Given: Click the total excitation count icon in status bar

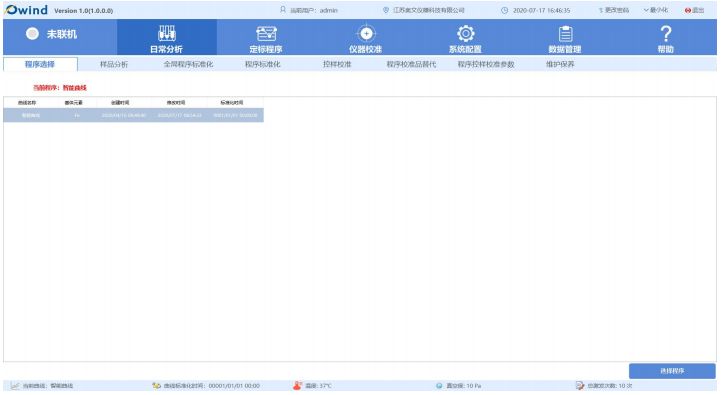Looking at the screenshot, I should (579, 385).
